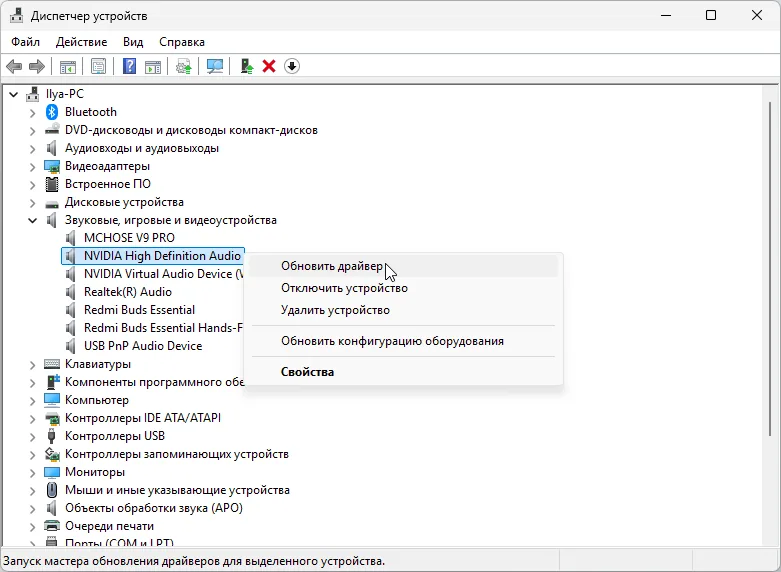Expand the Клавиатуры category
This screenshot has width=781, height=572.
click(33, 365)
